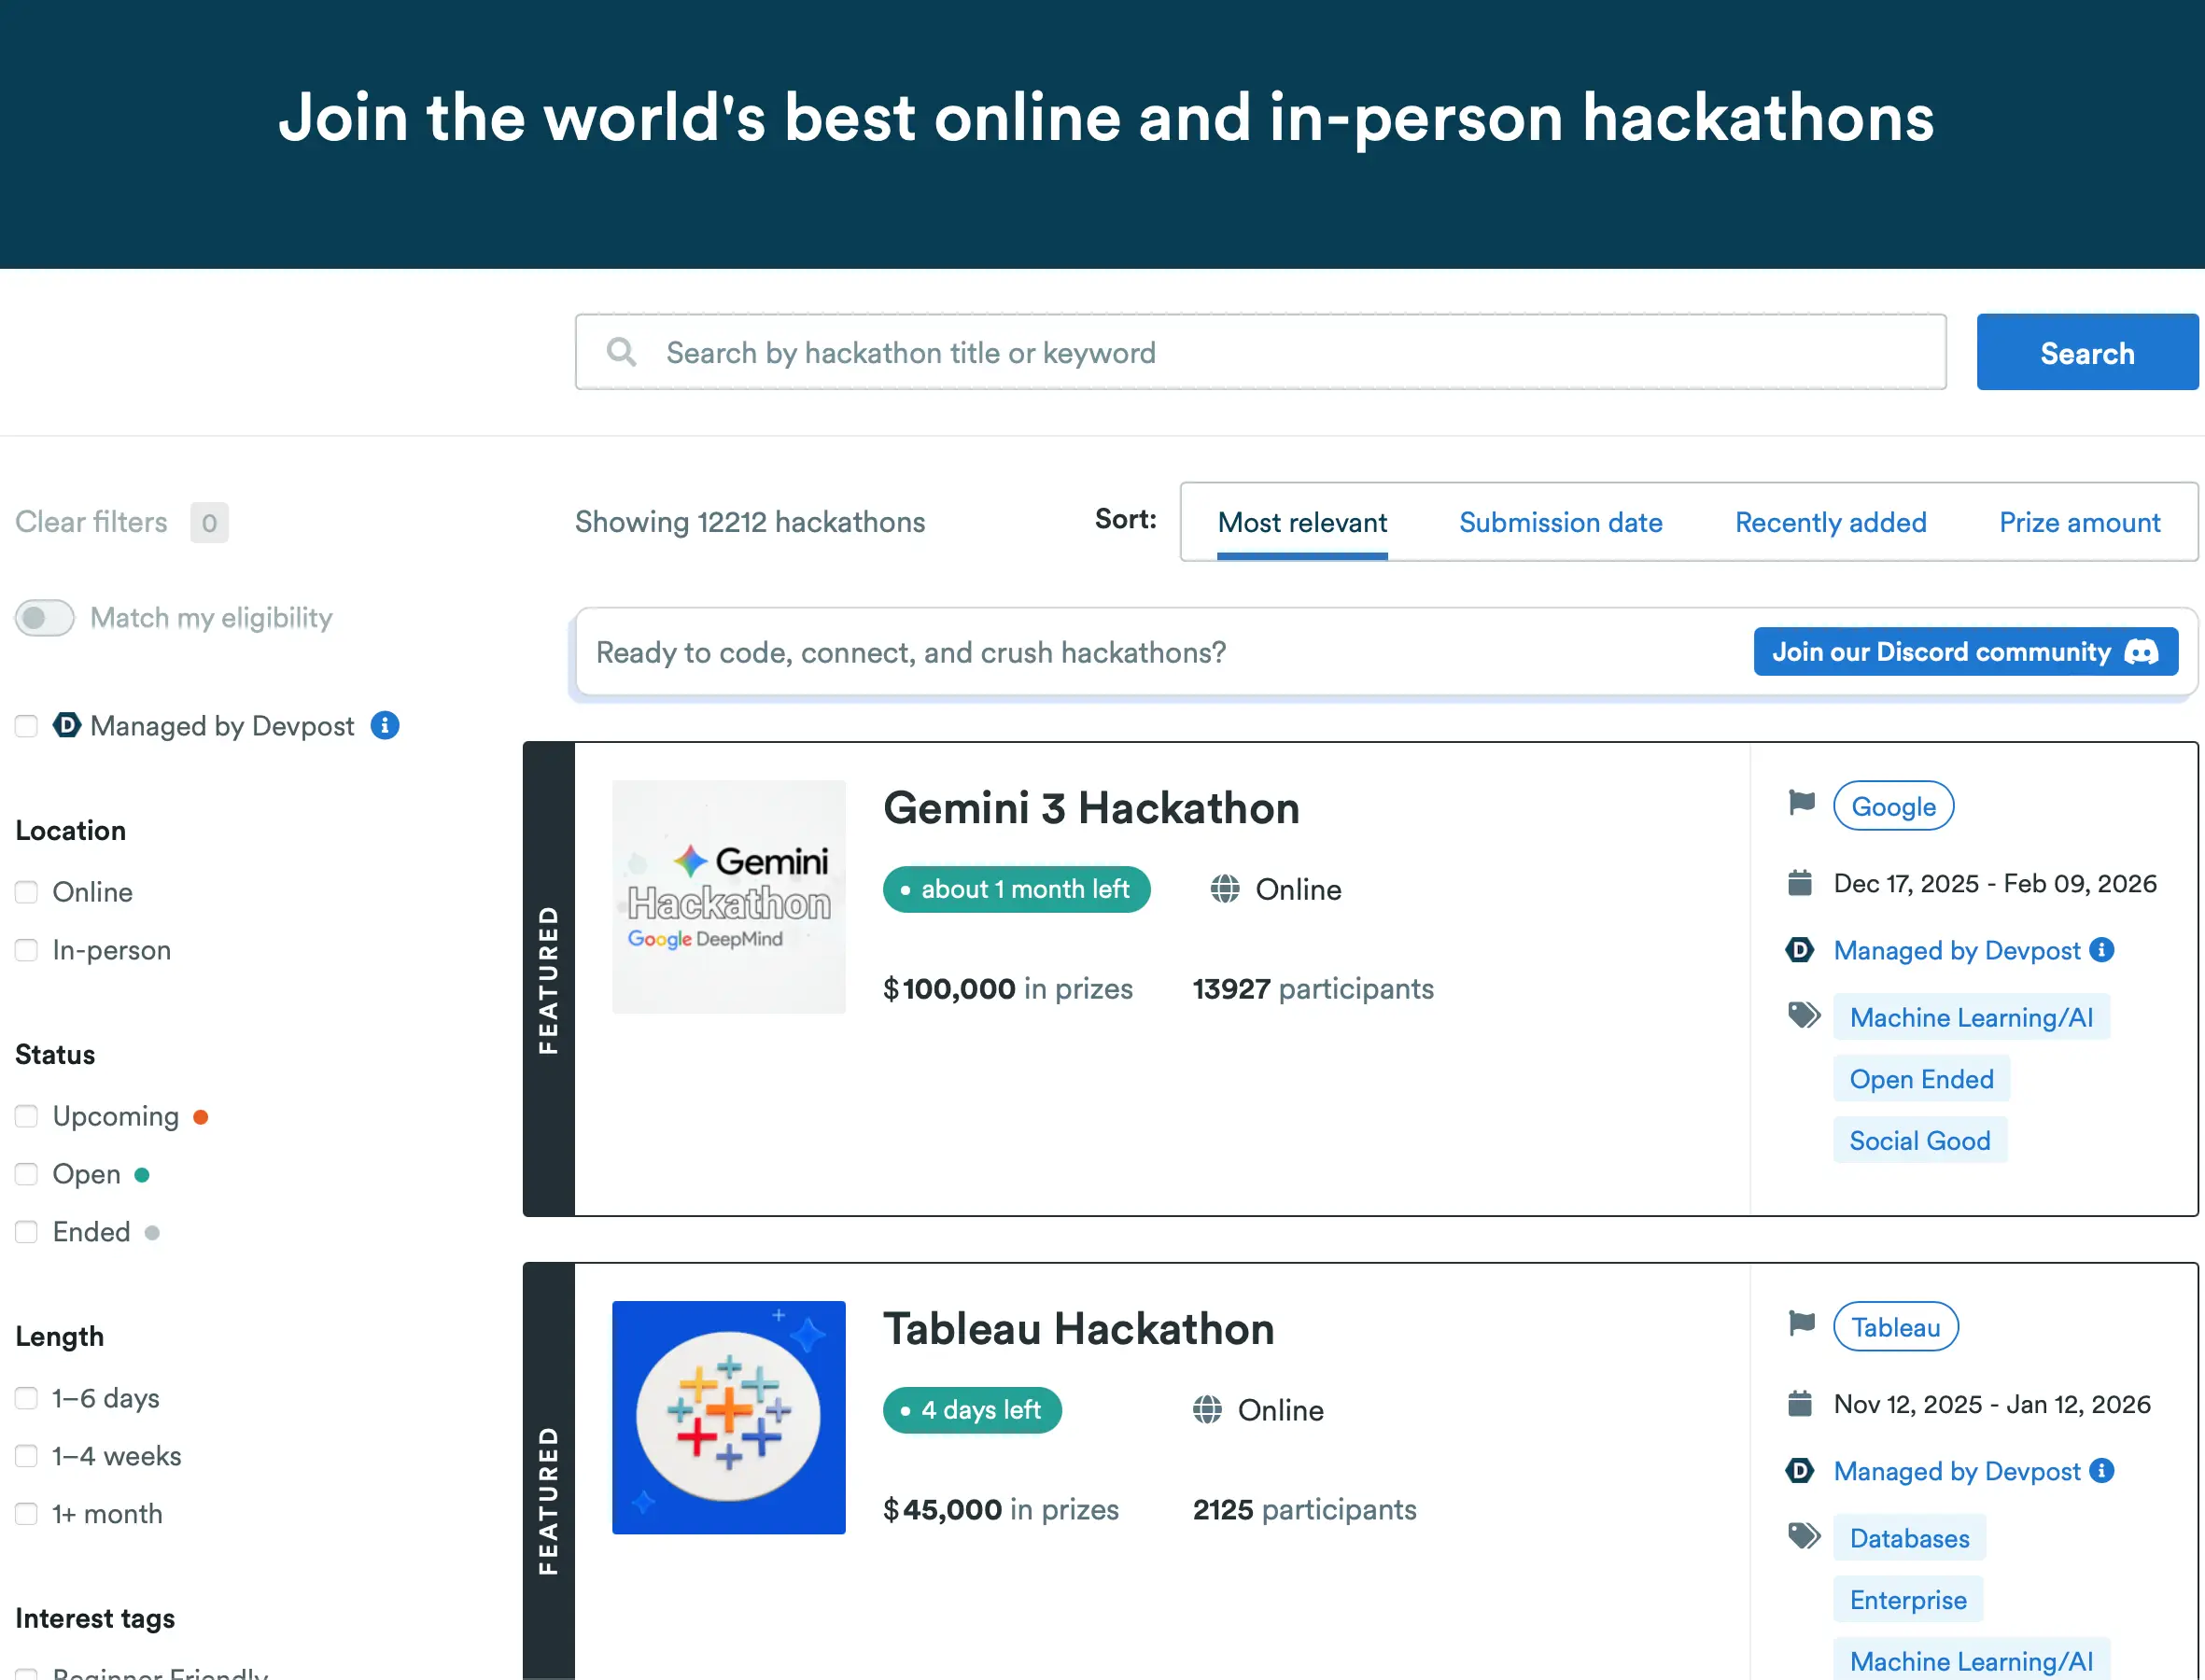Click the calendar icon next to Gemini hackathon dates

pyautogui.click(x=1800, y=883)
